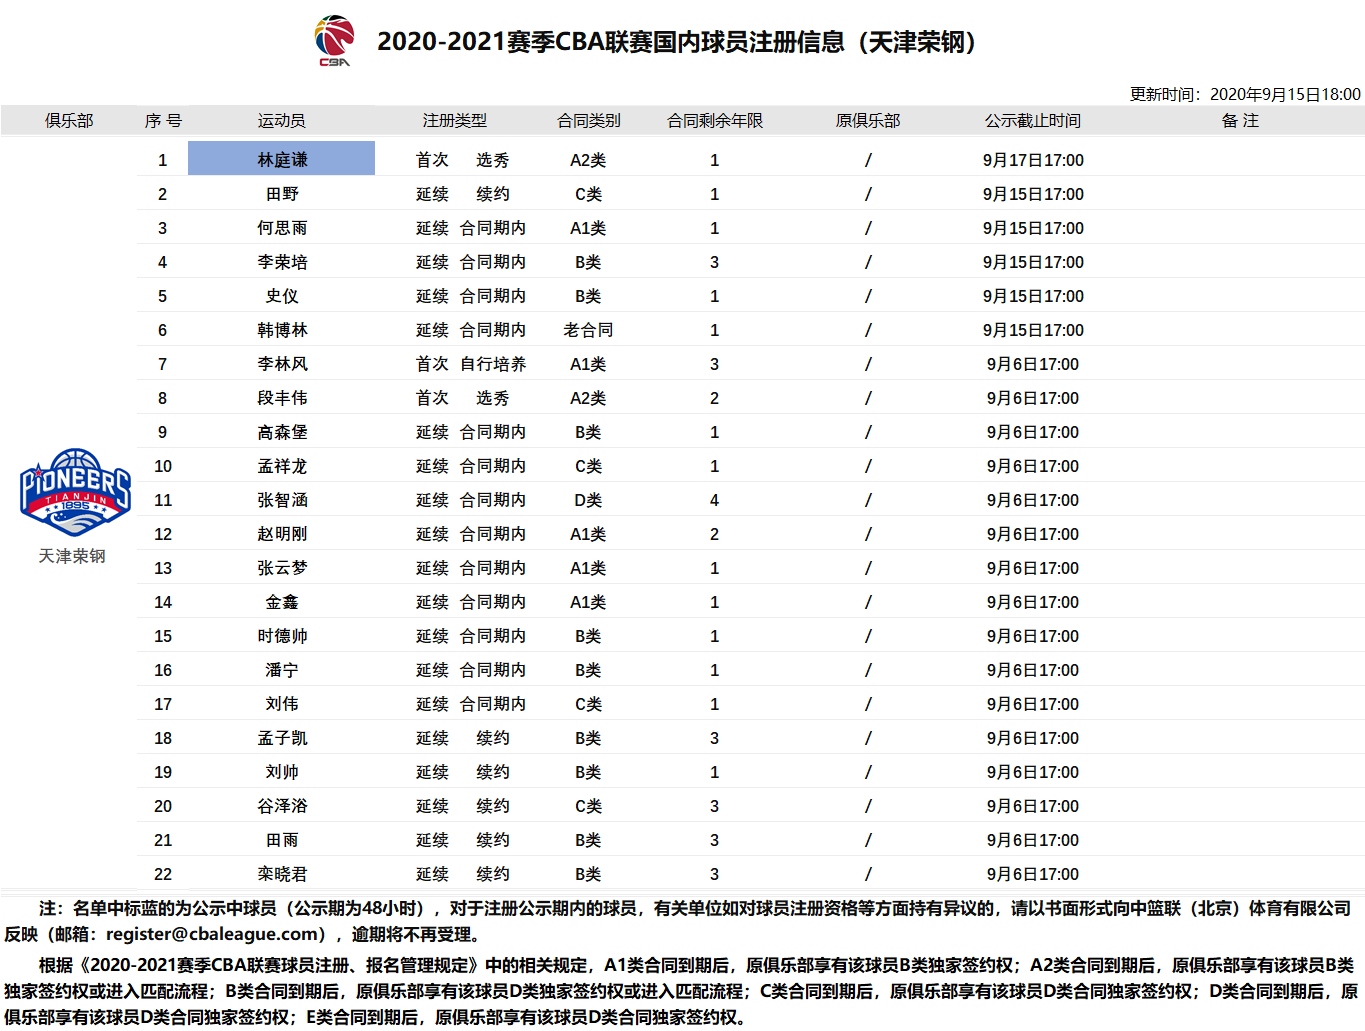Click 老合同 contract type for 韩博林
The image size is (1365, 1031).
click(588, 330)
